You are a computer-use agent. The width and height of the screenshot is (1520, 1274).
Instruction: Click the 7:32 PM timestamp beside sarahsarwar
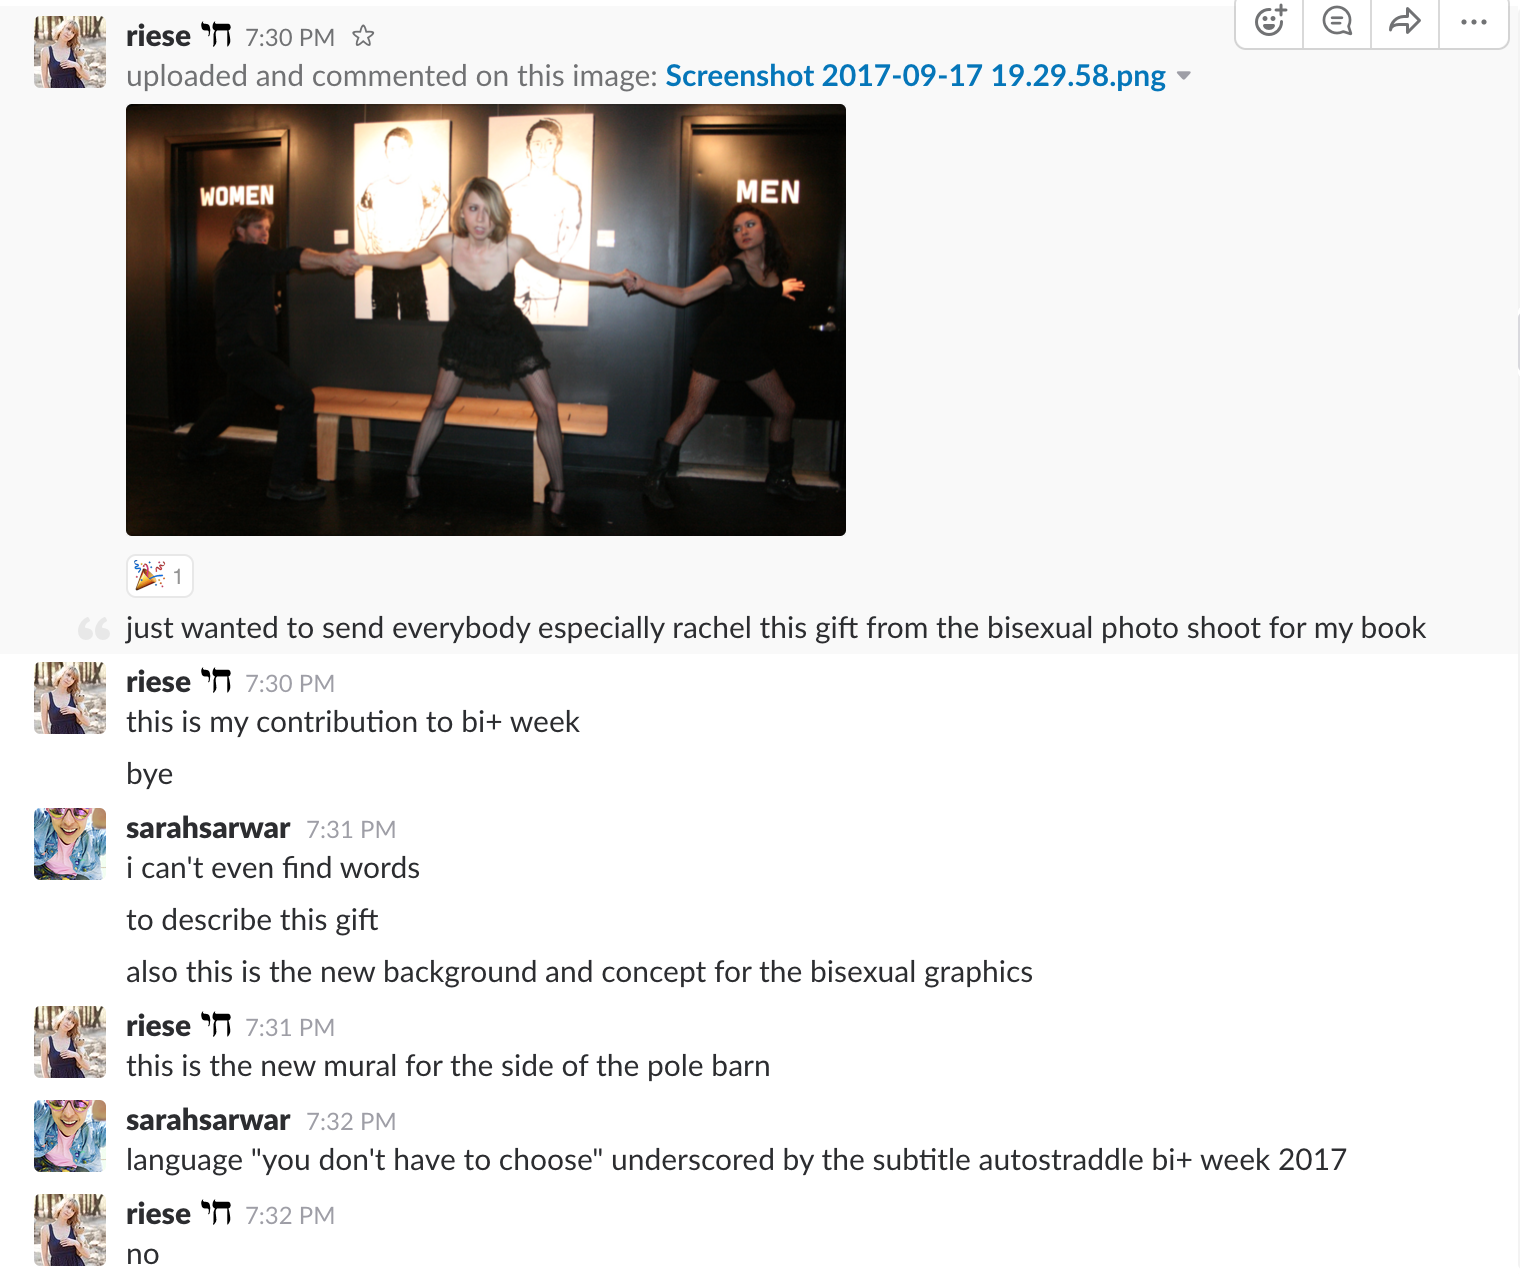[x=351, y=1122]
